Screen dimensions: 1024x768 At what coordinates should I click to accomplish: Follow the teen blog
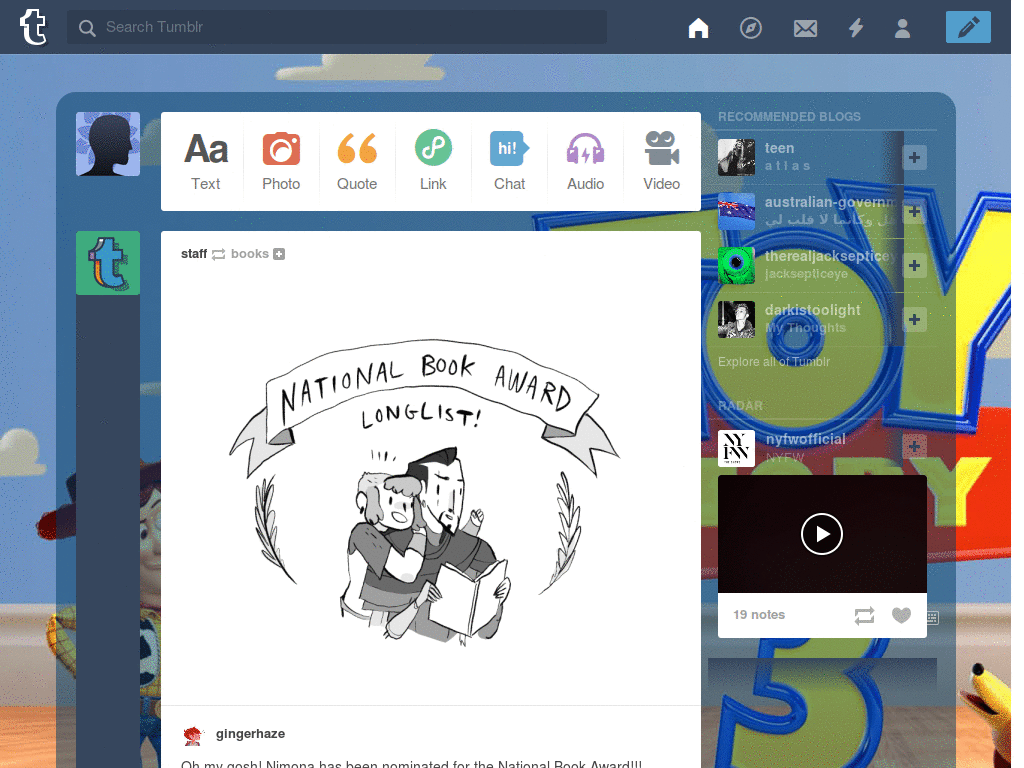point(914,157)
